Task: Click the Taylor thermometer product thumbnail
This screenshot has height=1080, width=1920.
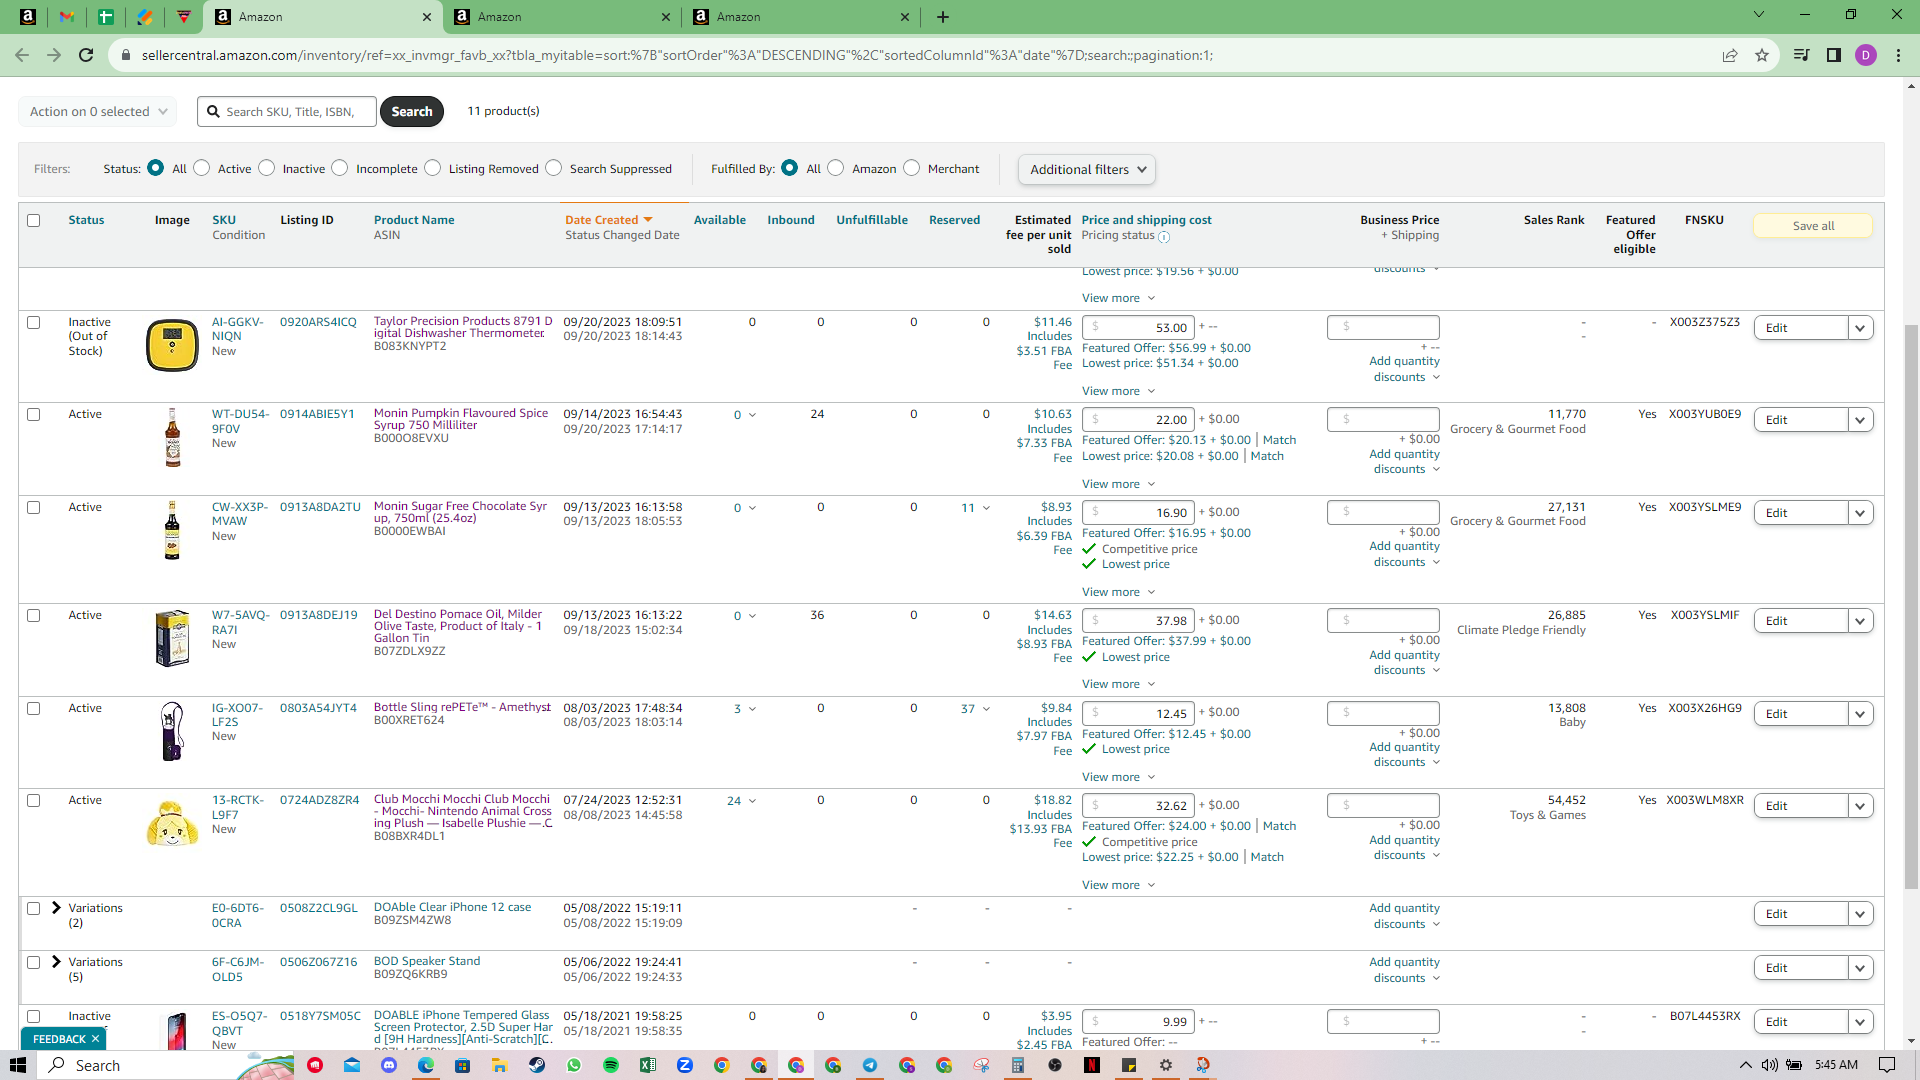Action: 172,345
